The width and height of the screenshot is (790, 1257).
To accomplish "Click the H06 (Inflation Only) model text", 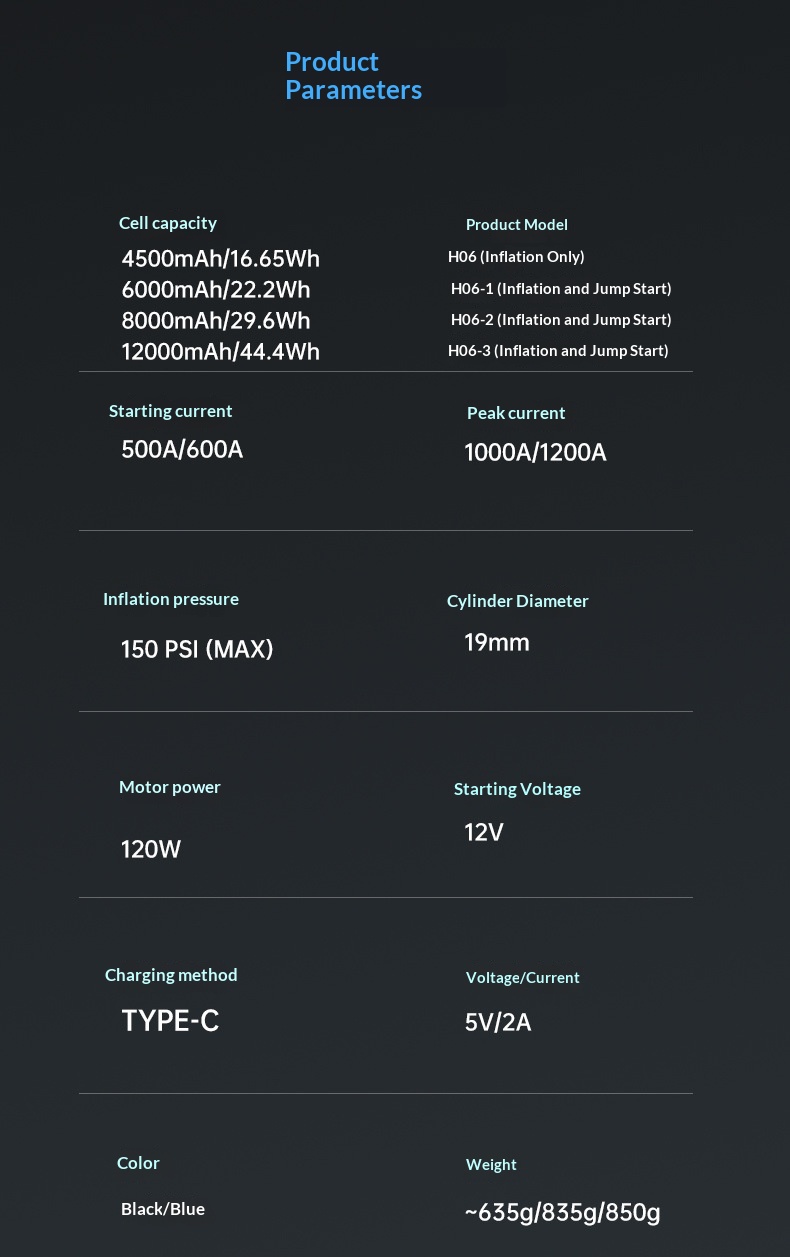I will pyautogui.click(x=516, y=257).
